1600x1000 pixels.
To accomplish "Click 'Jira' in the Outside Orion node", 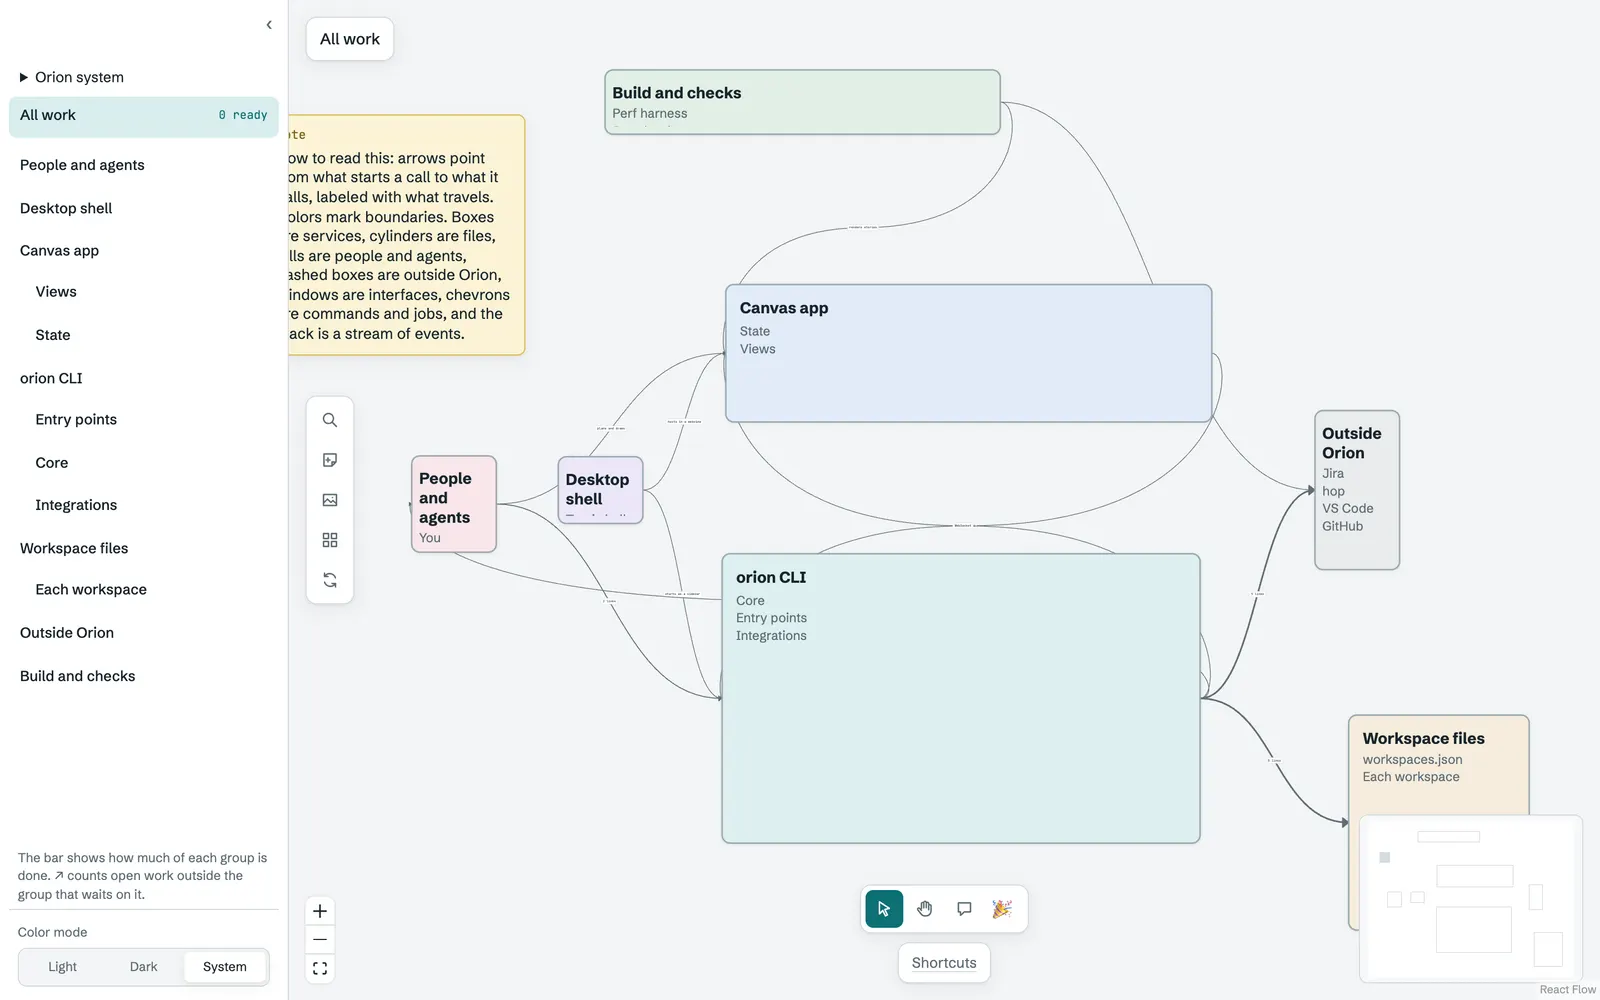I will (1333, 474).
